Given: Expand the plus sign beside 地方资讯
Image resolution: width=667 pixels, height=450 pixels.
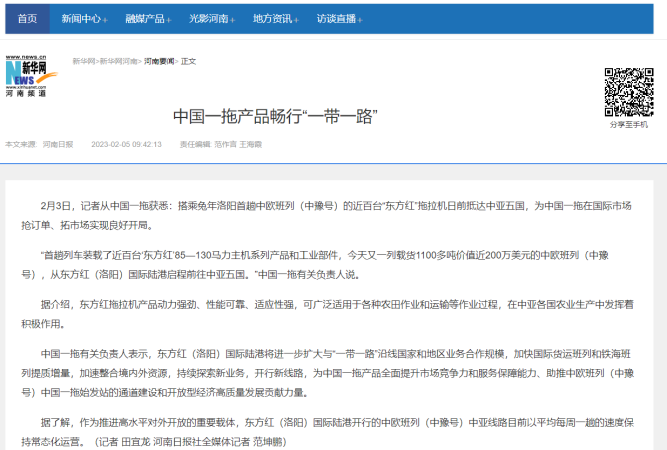Looking at the screenshot, I should click(296, 20).
